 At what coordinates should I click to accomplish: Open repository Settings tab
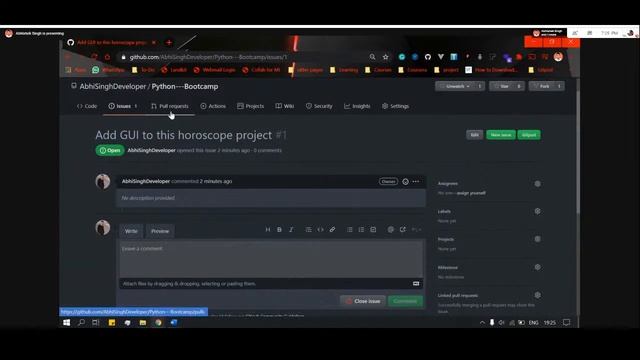coord(396,106)
